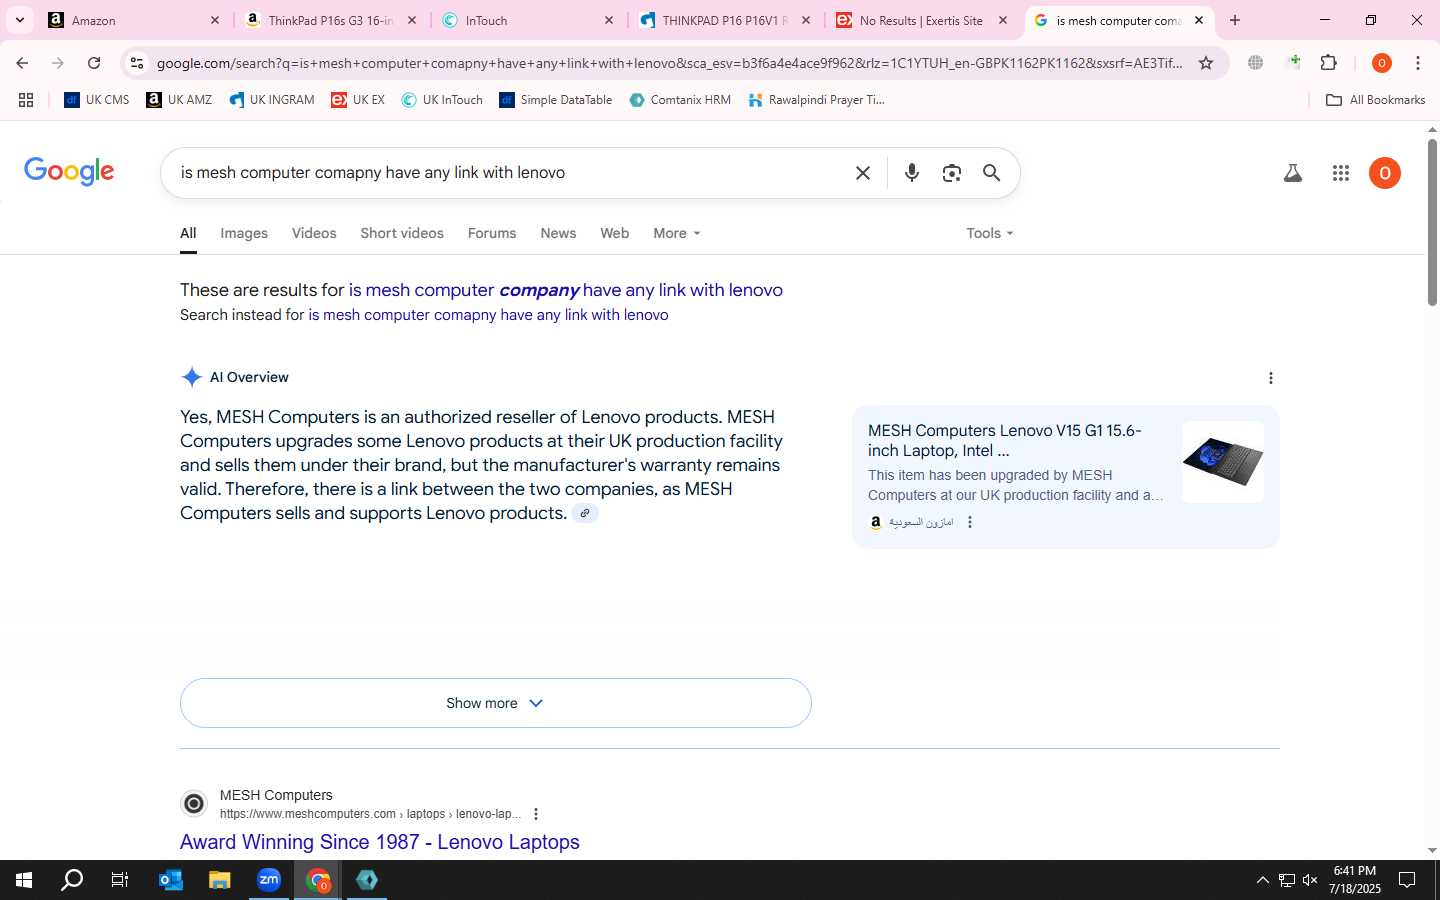Click the muted volume tray icon

click(1310, 880)
